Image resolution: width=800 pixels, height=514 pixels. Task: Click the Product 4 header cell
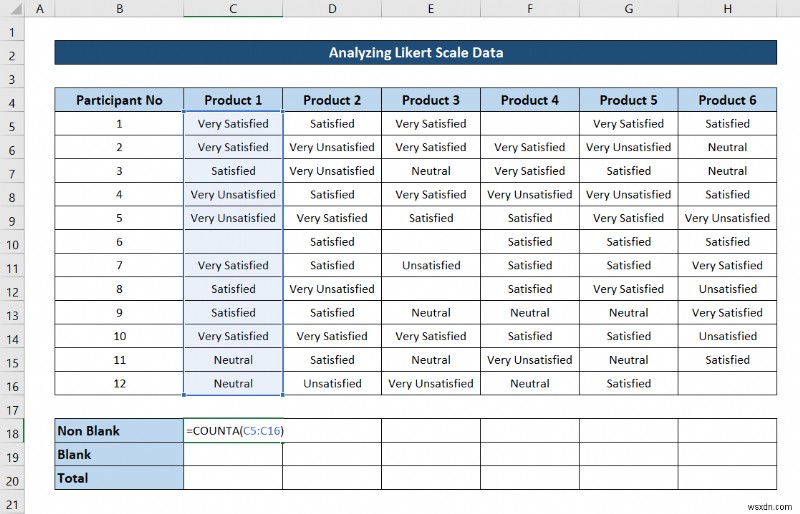pos(530,100)
